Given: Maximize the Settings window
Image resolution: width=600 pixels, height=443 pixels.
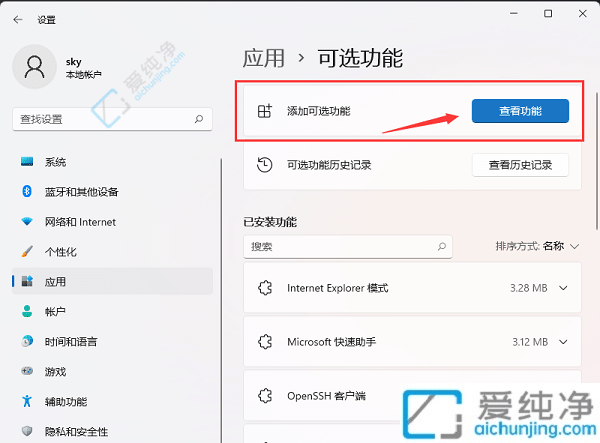Looking at the screenshot, I should pos(548,14).
